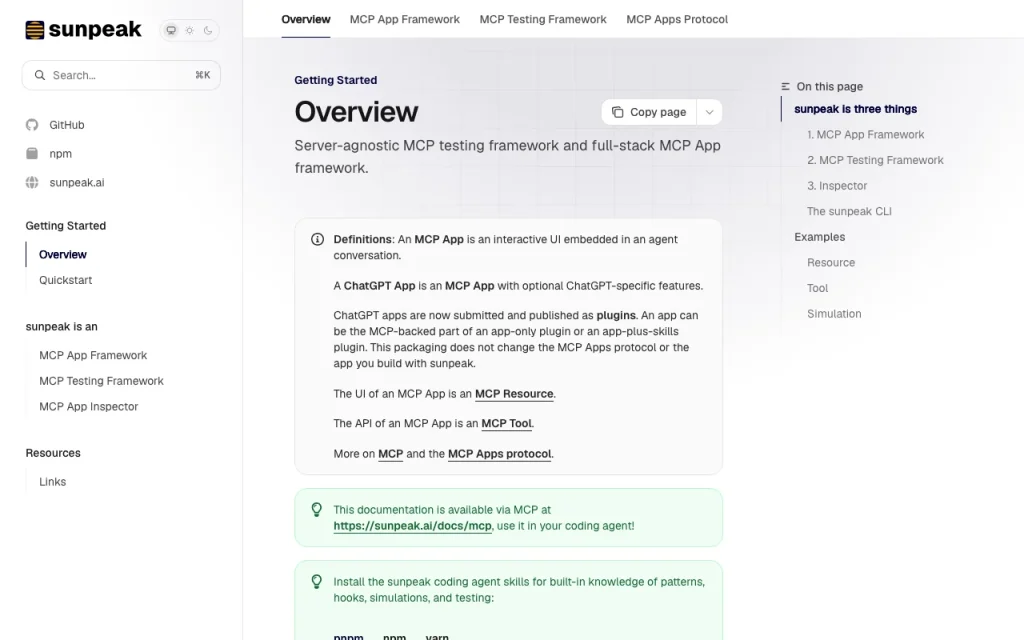Click the GitHub octocat icon
This screenshot has width=1024, height=640.
point(32,125)
